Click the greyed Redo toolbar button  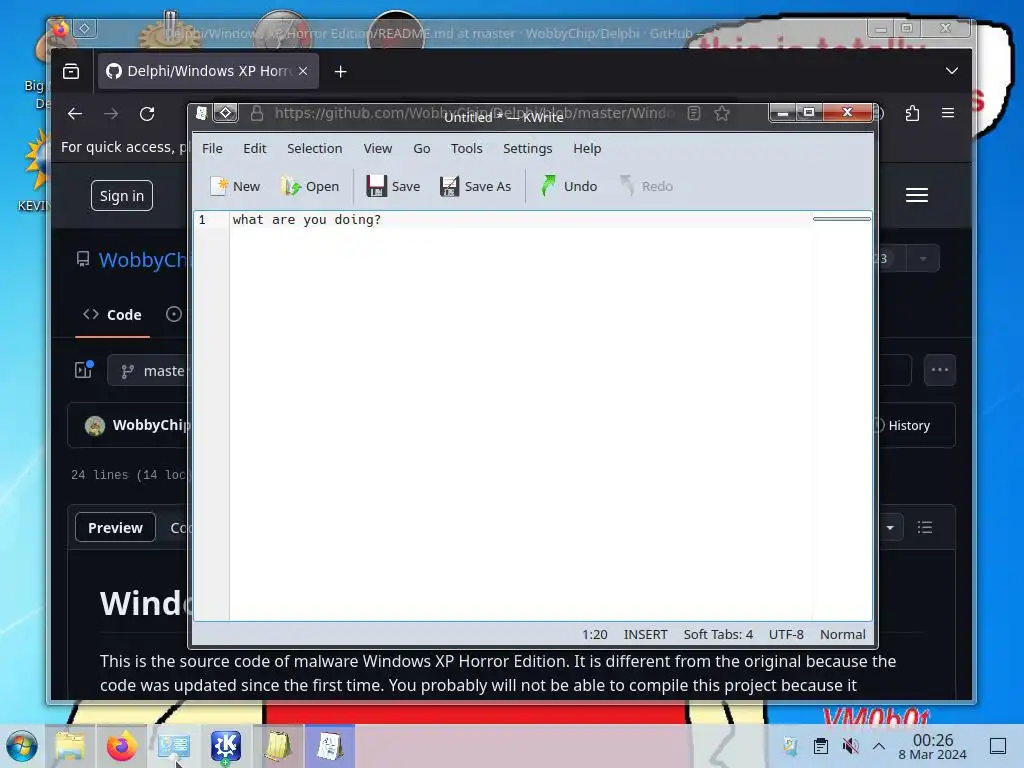point(646,186)
